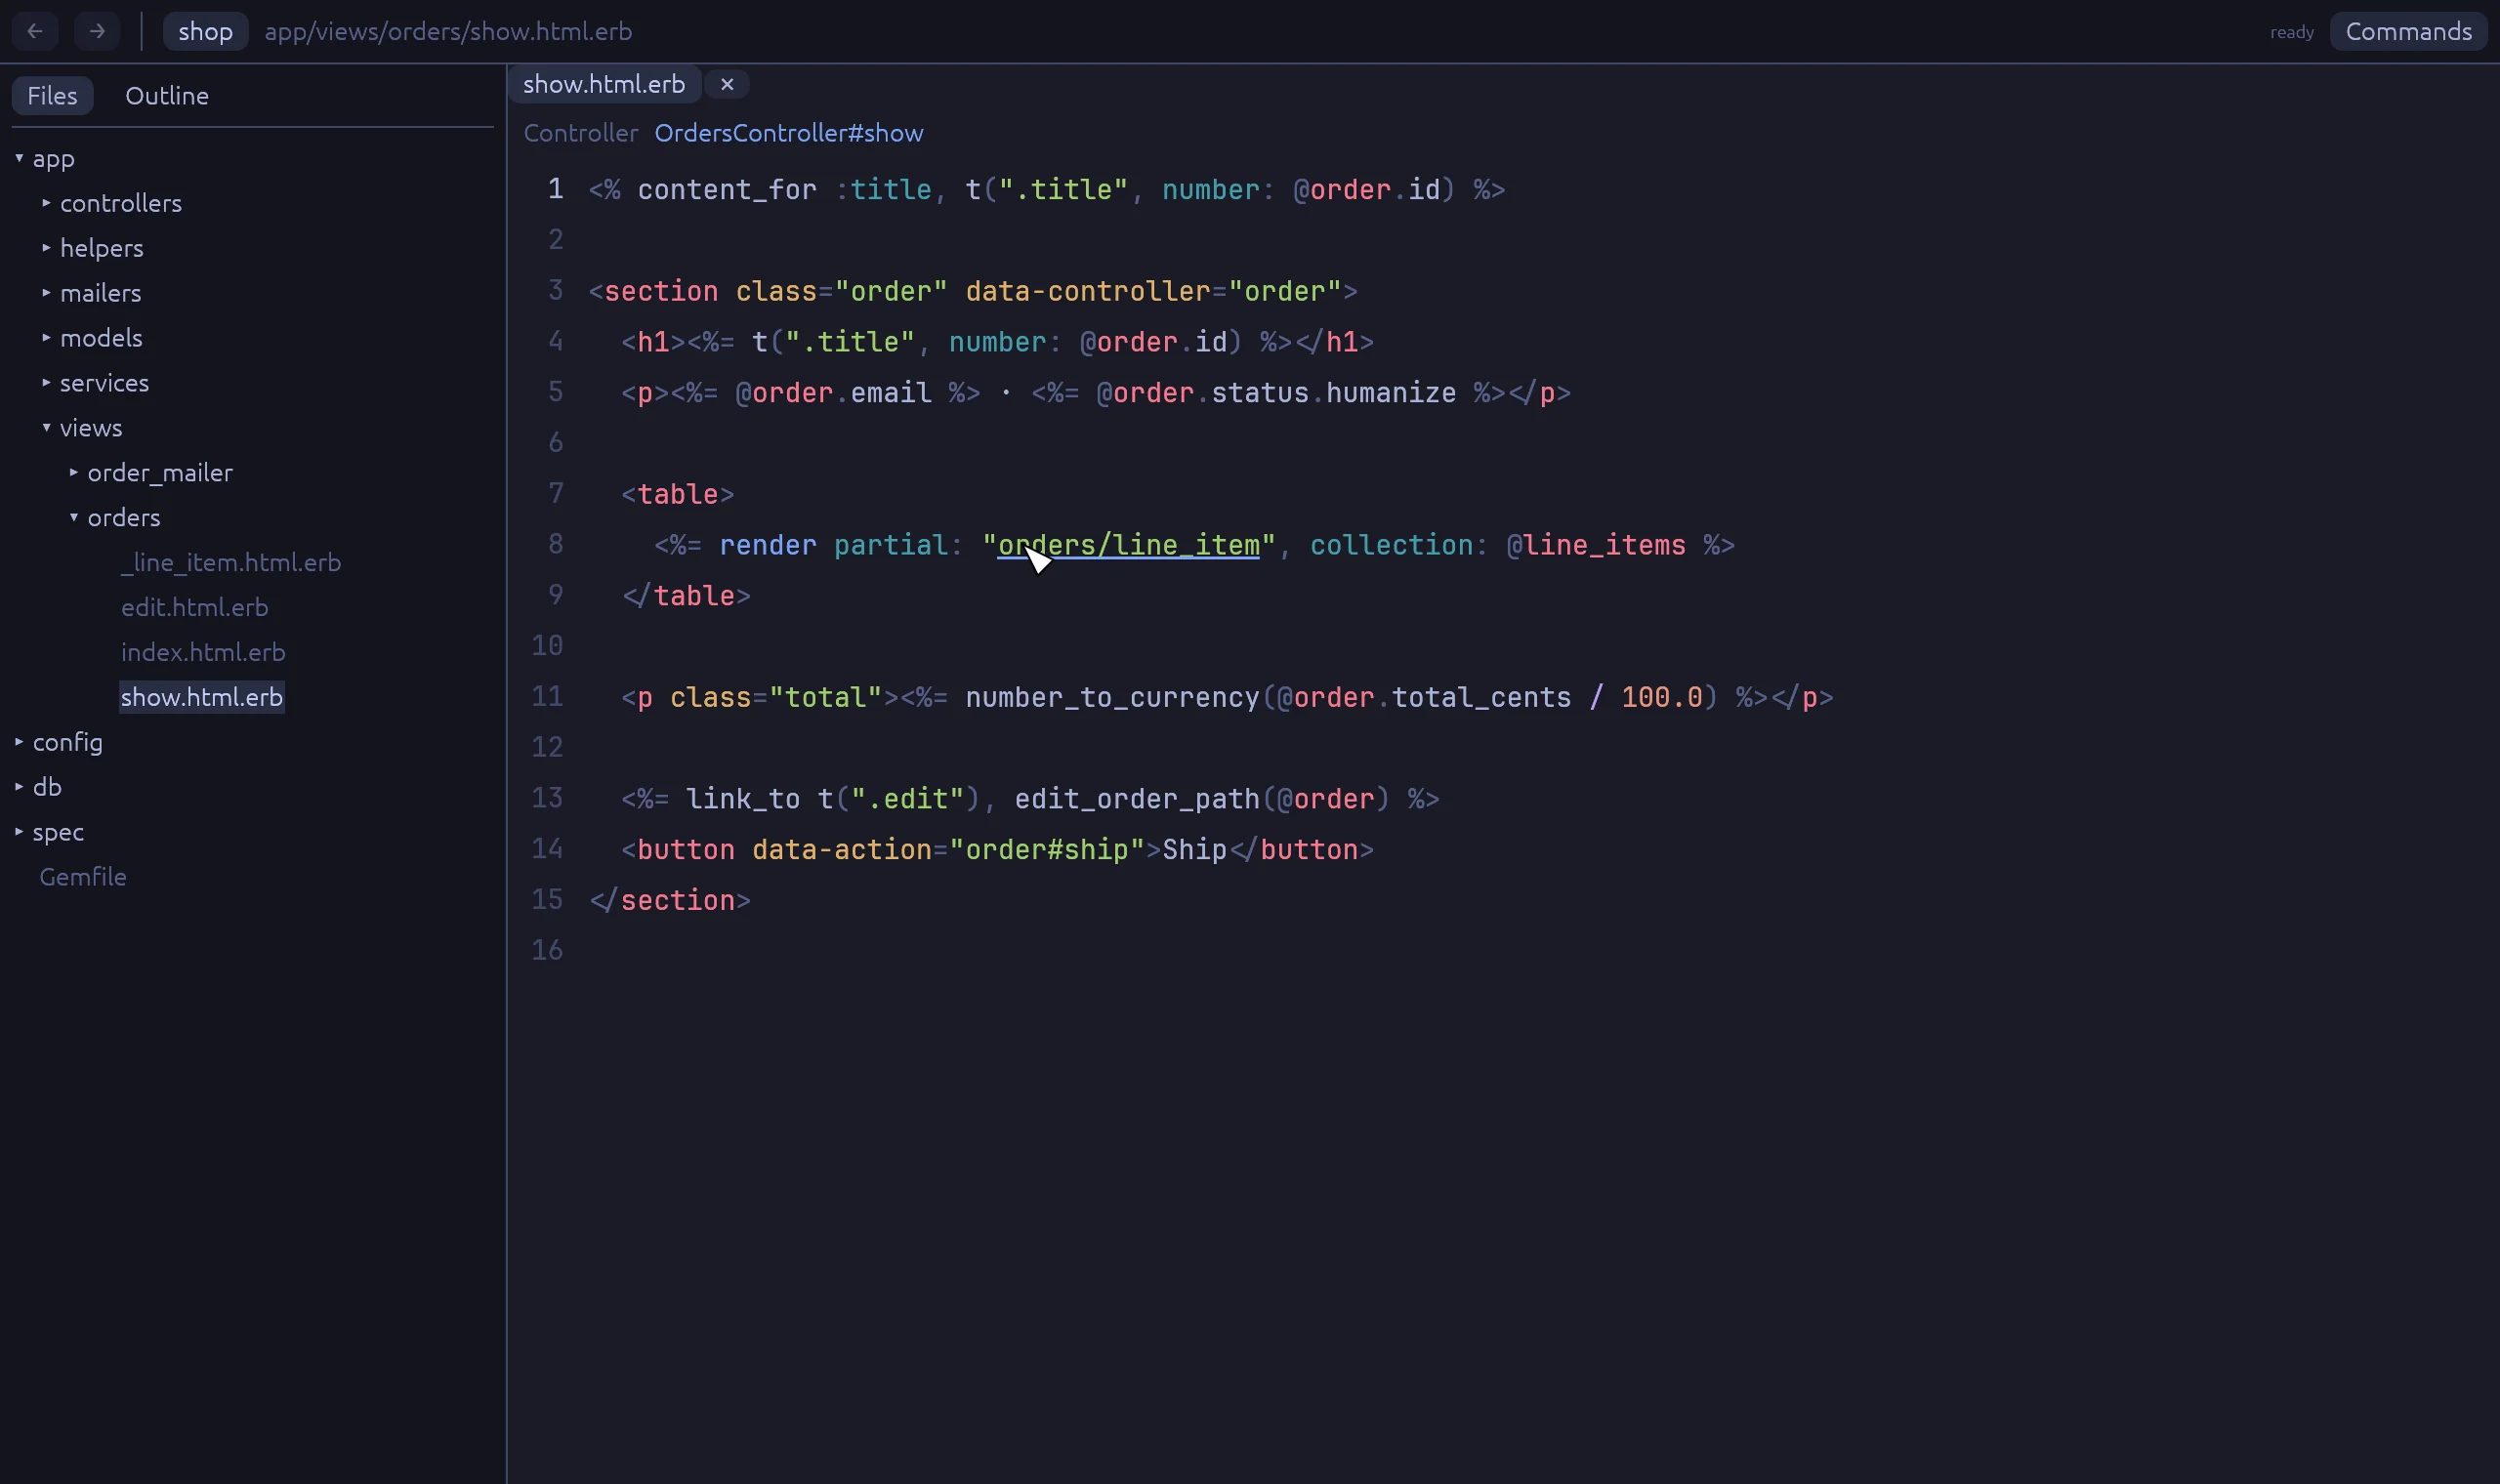Collapse the orders folder
Image resolution: width=2500 pixels, height=1484 pixels.
115,518
